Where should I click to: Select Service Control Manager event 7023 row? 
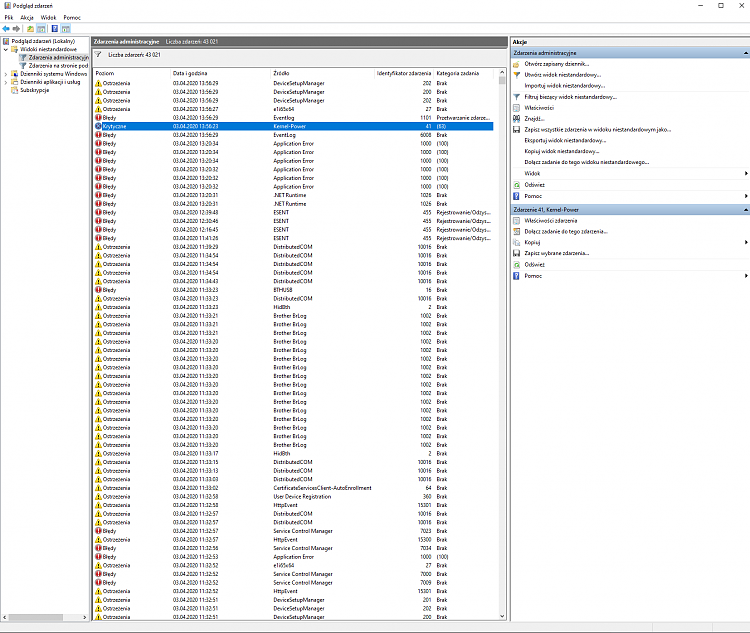[x=294, y=531]
